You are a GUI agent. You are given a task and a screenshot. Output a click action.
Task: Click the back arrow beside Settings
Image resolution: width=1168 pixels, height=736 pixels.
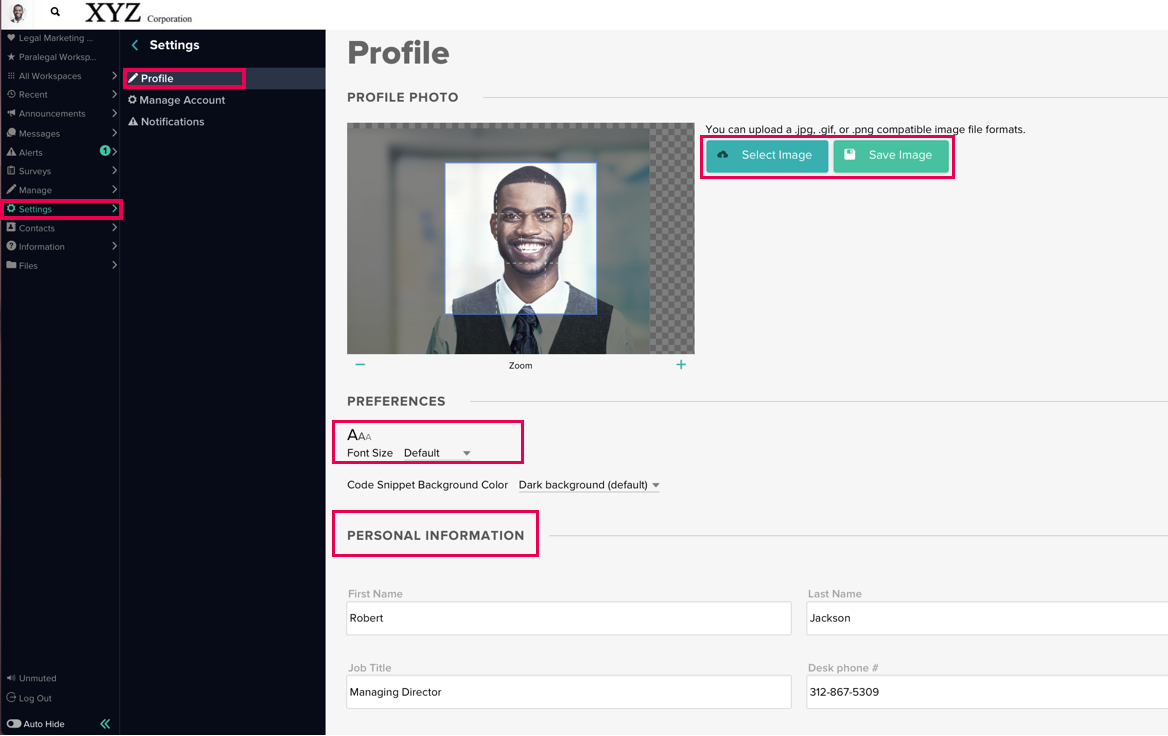coord(135,45)
